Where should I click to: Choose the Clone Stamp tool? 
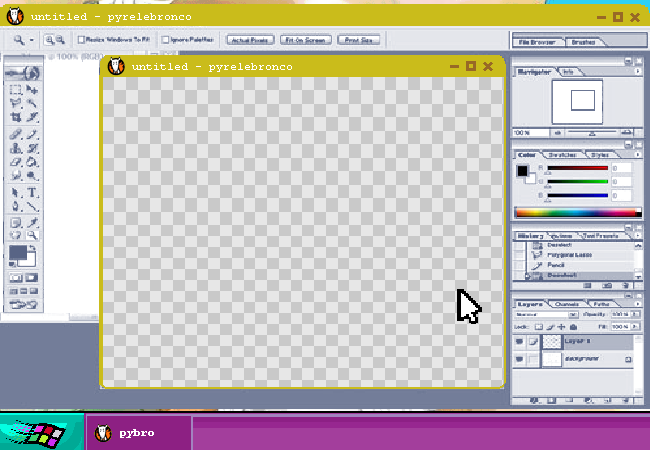pos(15,148)
